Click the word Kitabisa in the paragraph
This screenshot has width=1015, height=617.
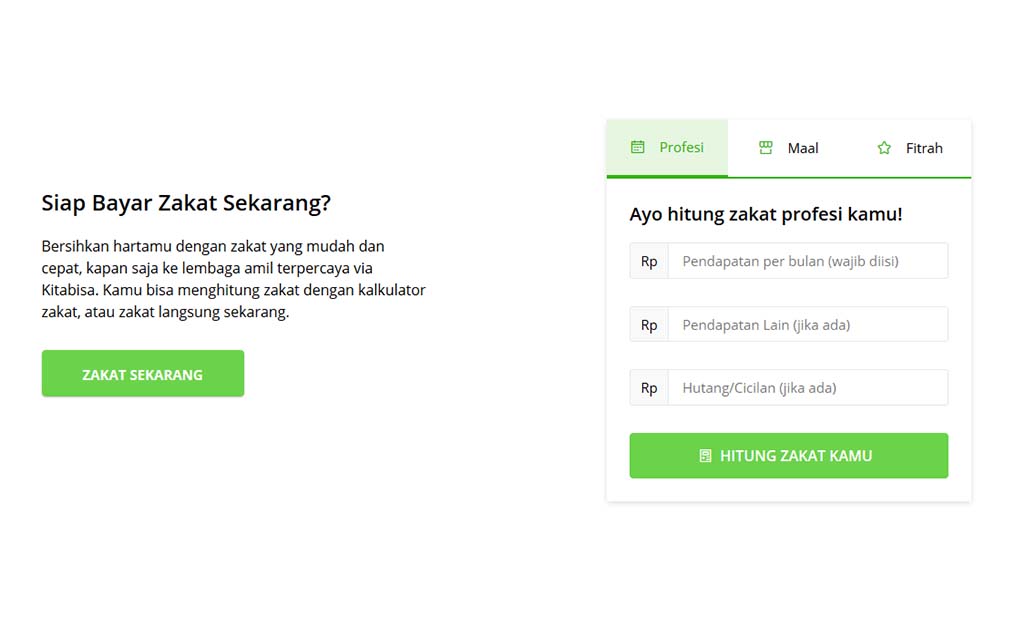coord(69,290)
